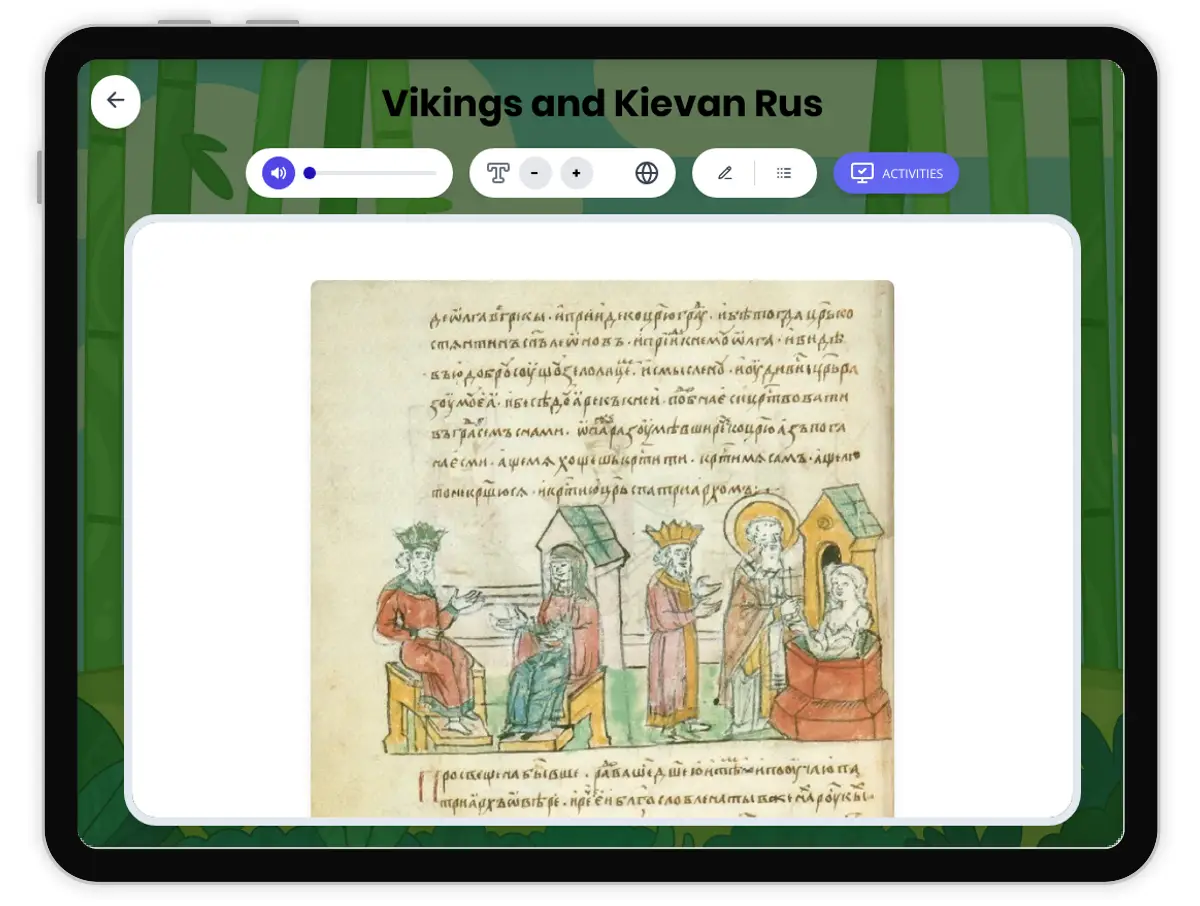Click the middle of the audio progress track

point(375,173)
